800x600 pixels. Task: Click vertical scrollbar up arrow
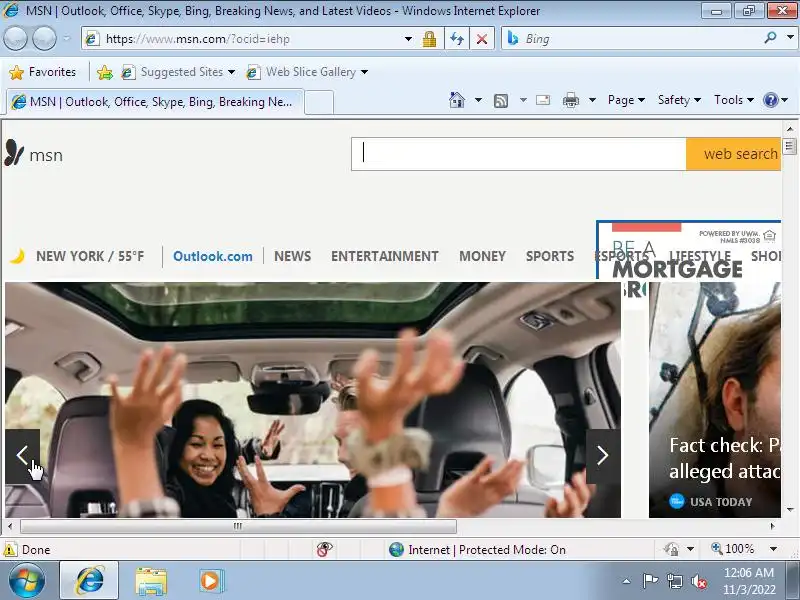pyautogui.click(x=790, y=129)
